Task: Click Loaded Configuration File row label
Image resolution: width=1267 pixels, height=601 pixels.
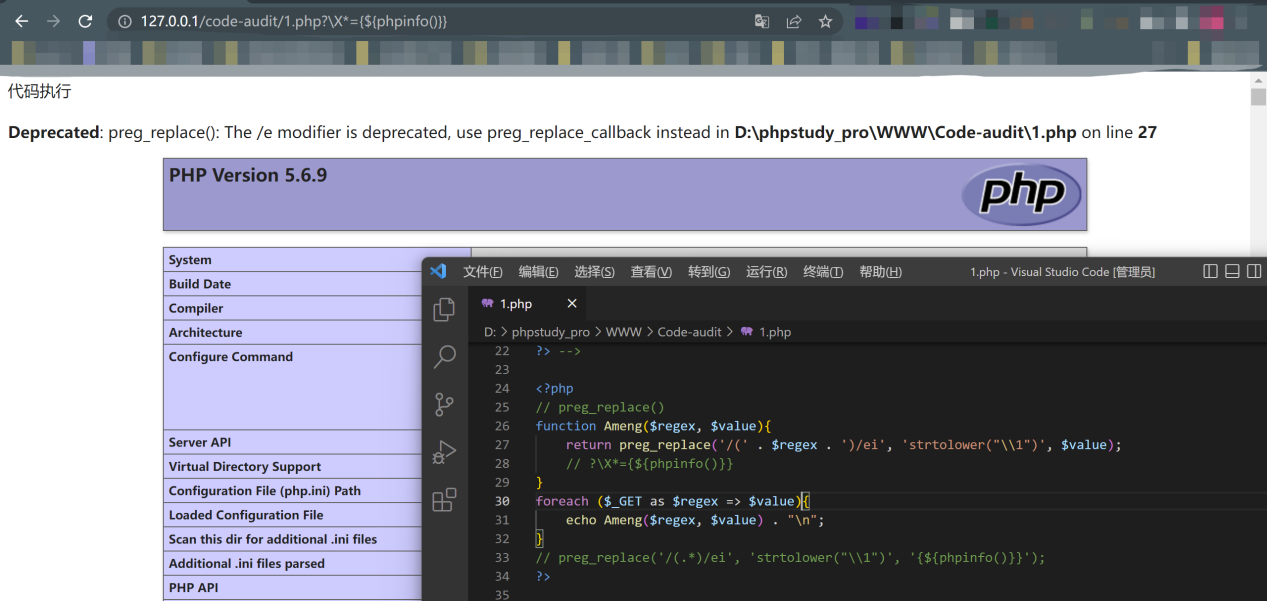Action: coord(246,515)
